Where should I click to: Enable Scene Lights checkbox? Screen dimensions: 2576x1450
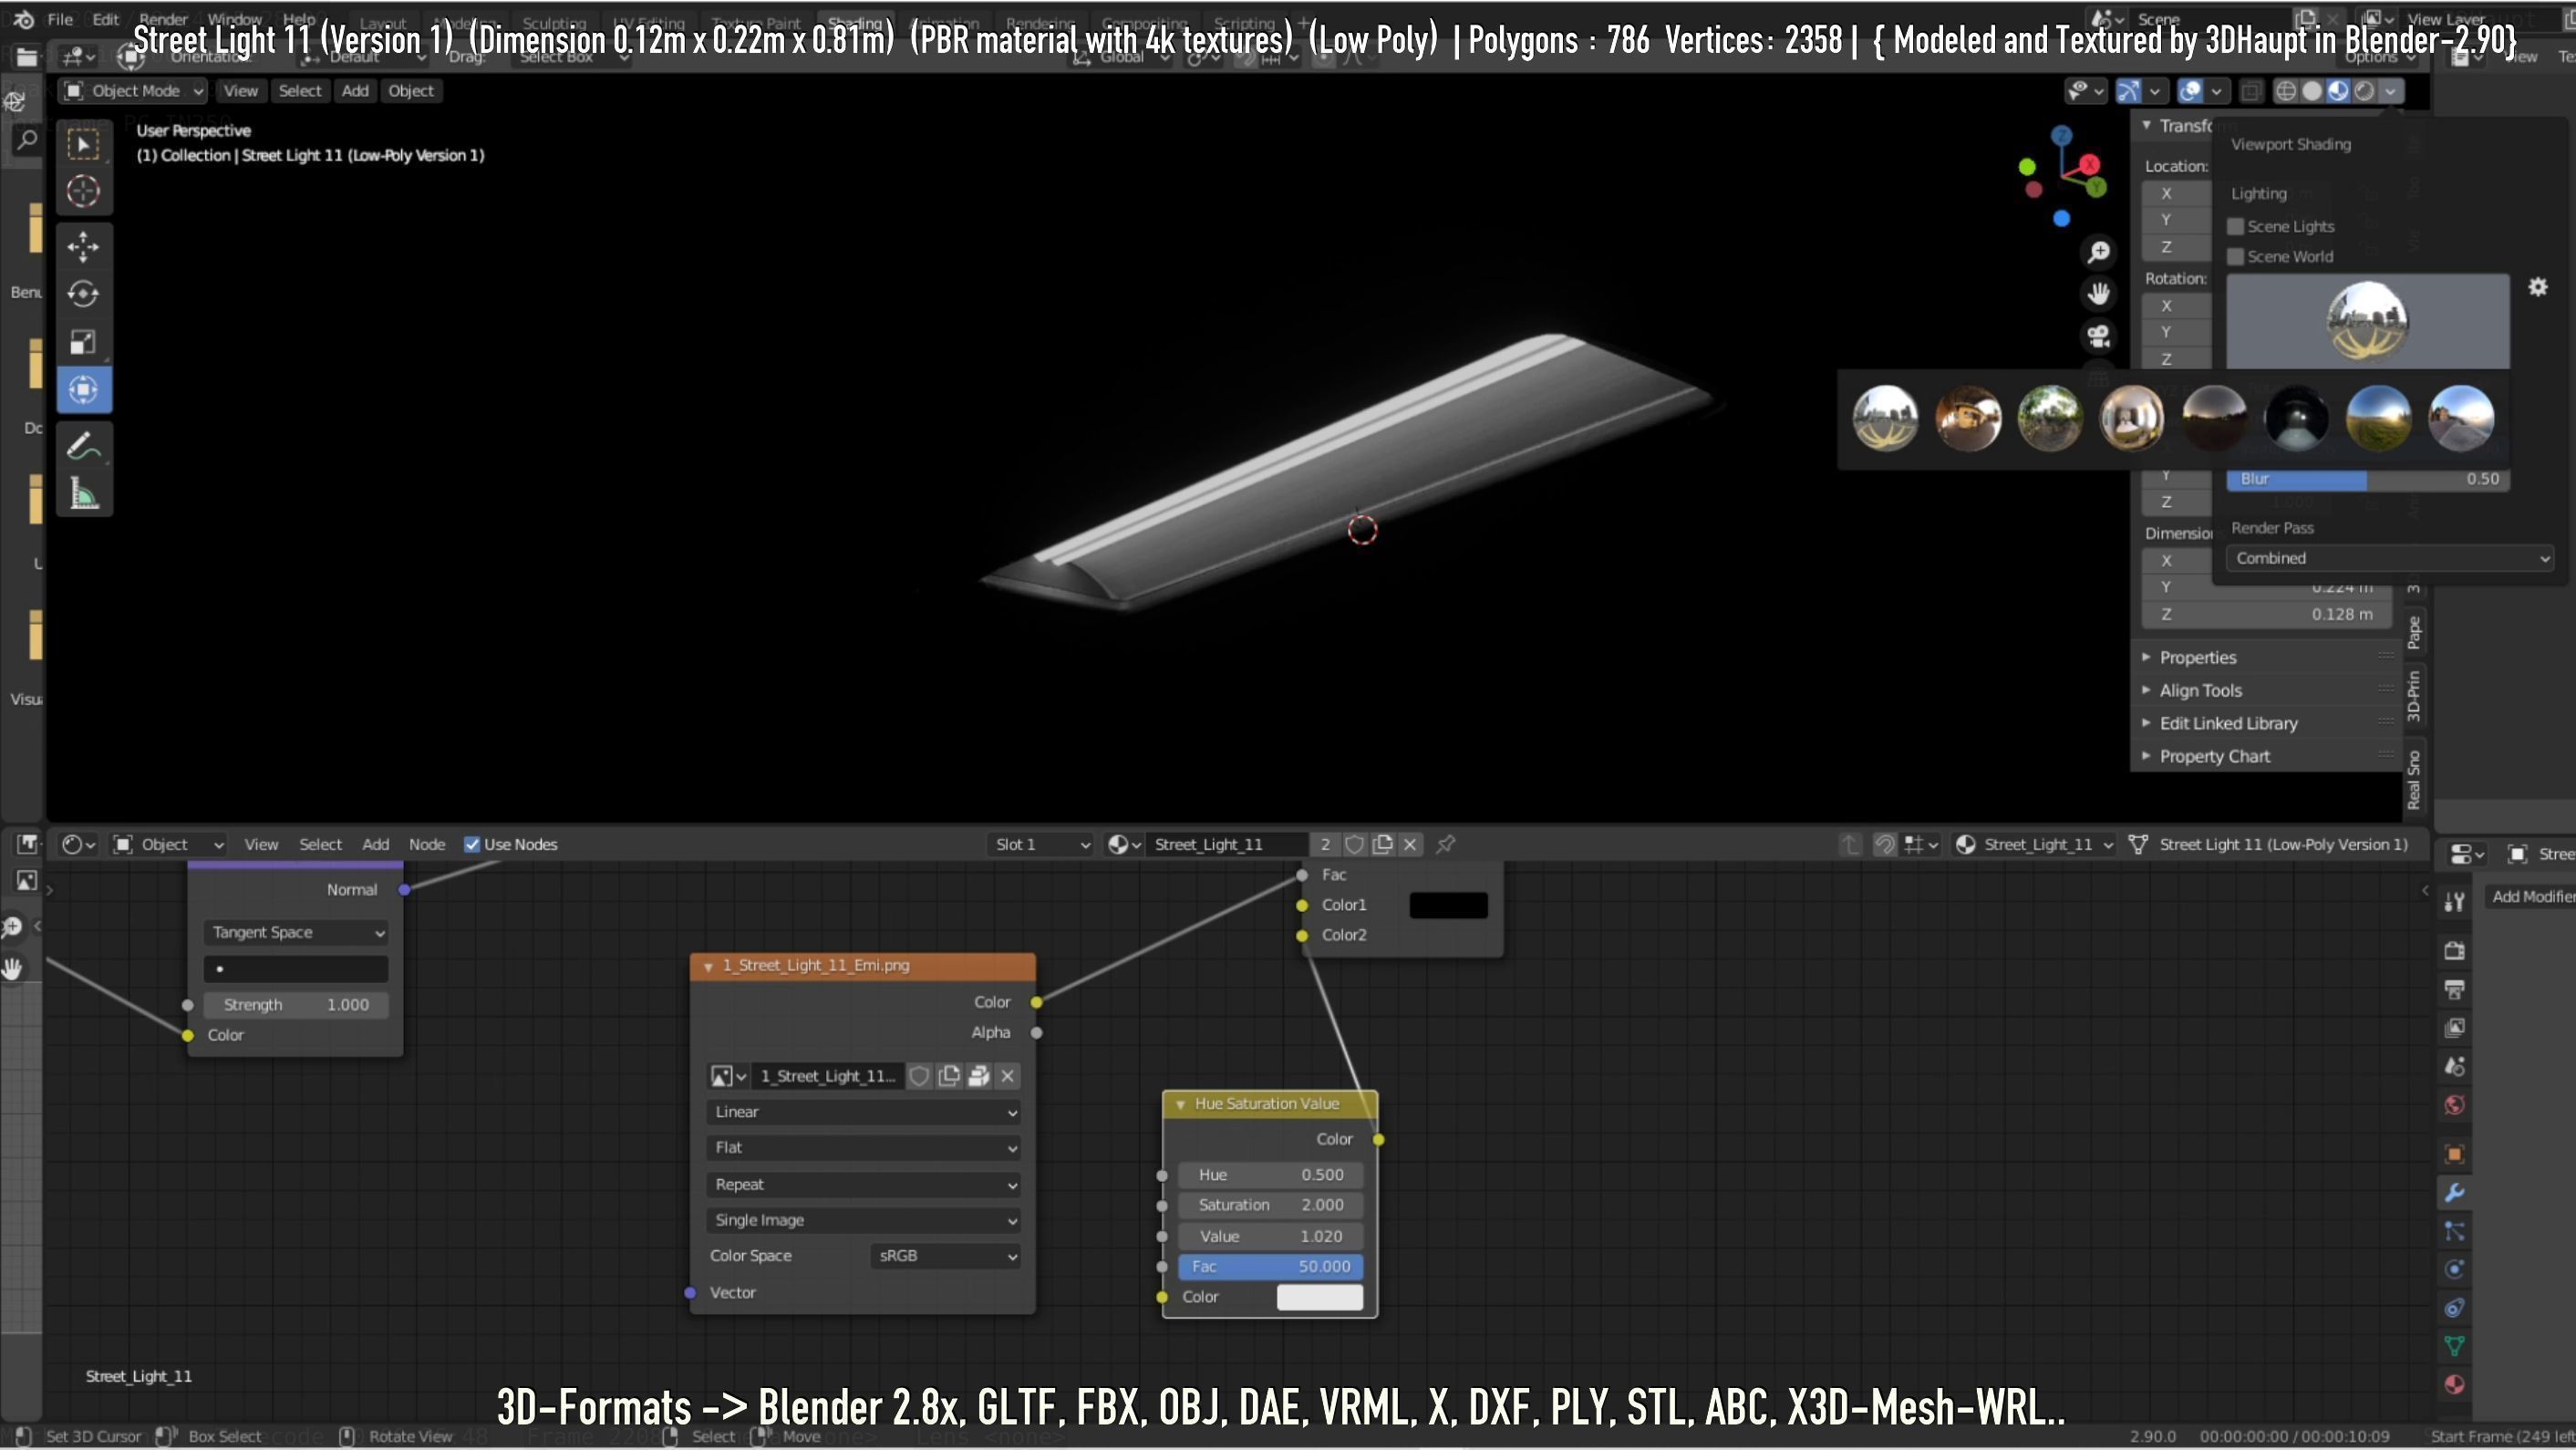click(x=2236, y=226)
